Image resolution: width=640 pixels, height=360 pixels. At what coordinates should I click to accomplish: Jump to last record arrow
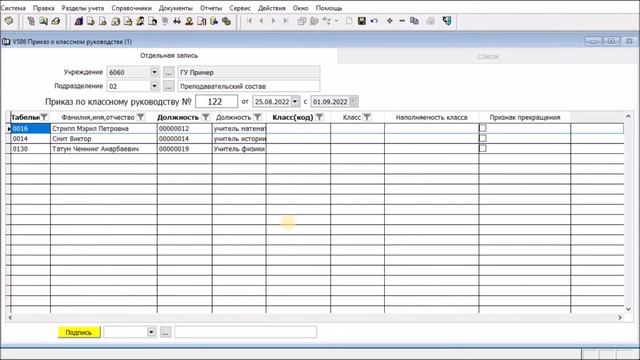click(x=286, y=21)
